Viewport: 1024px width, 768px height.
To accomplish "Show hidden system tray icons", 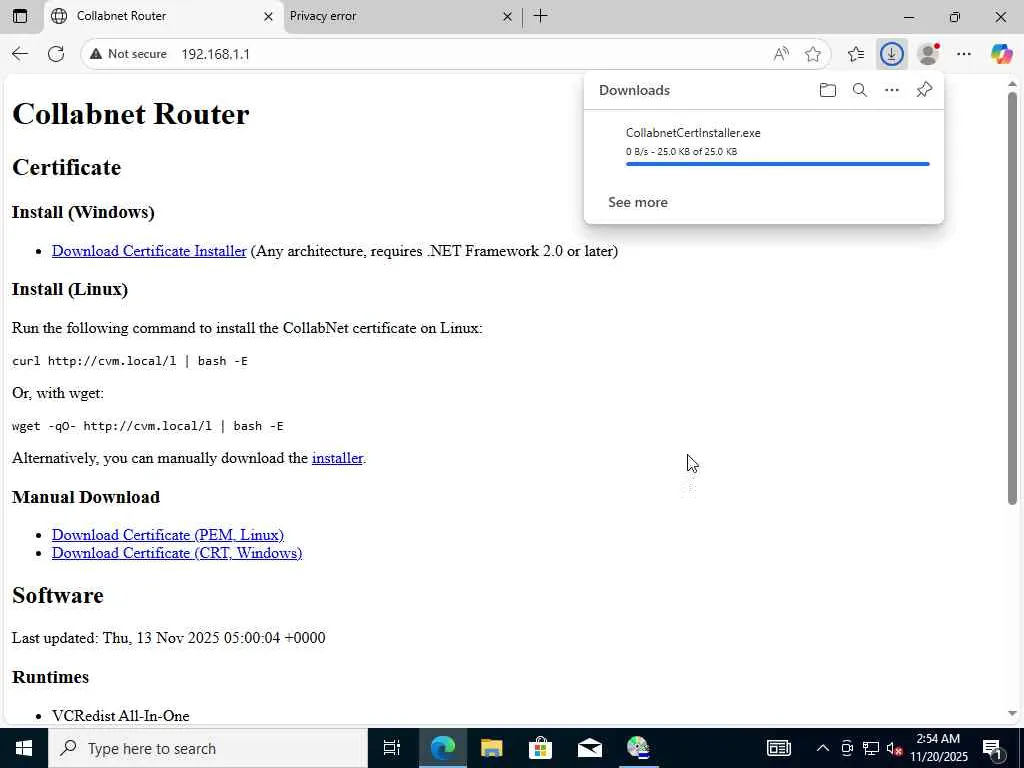I will (x=823, y=748).
